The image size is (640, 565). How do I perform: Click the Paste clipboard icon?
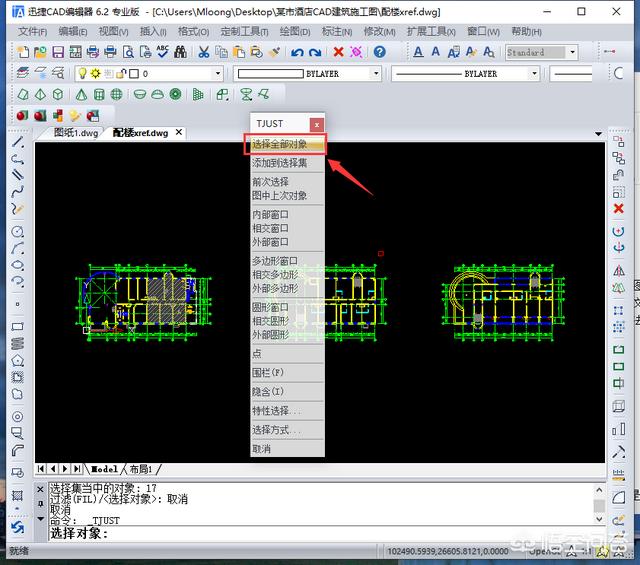pyautogui.click(x=239, y=52)
